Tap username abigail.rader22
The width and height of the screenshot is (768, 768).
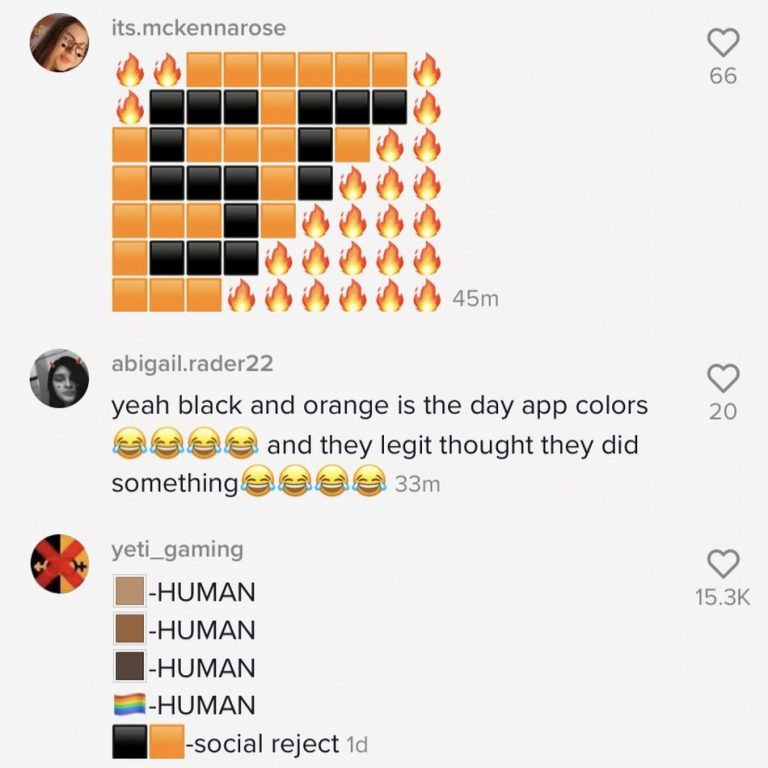(x=192, y=363)
